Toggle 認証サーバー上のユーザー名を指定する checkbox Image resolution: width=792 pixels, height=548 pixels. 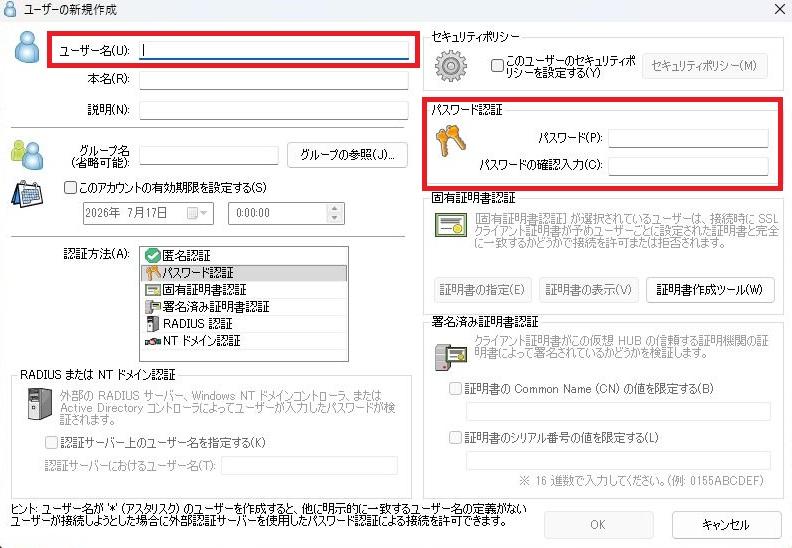(x=51, y=443)
